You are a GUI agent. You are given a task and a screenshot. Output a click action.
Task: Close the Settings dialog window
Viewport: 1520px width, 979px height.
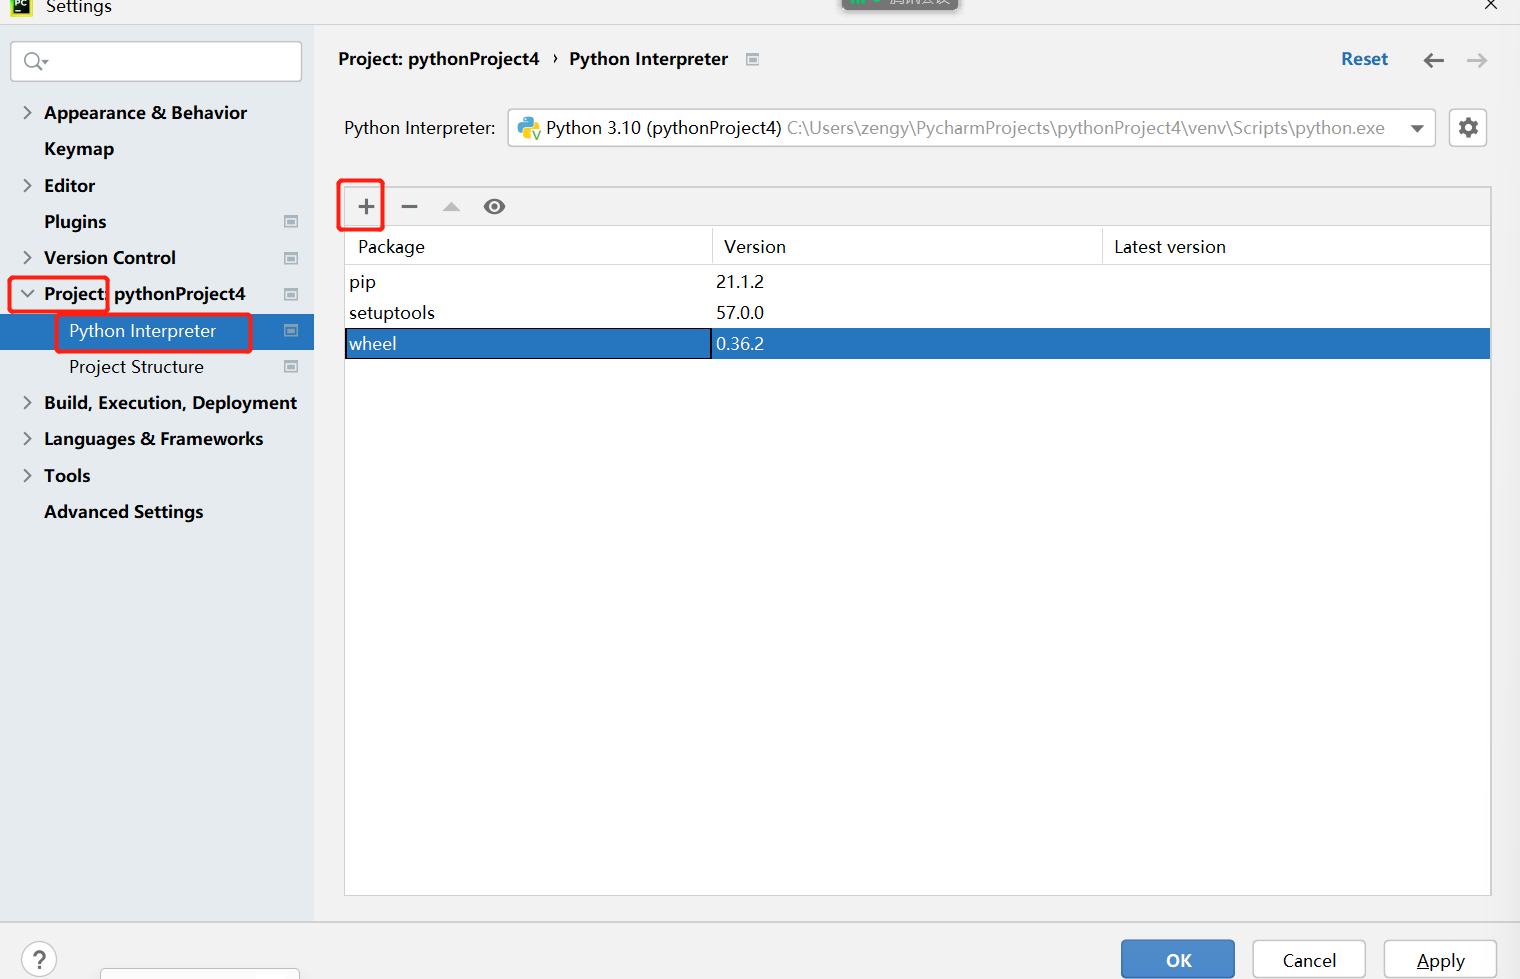coord(1491,5)
